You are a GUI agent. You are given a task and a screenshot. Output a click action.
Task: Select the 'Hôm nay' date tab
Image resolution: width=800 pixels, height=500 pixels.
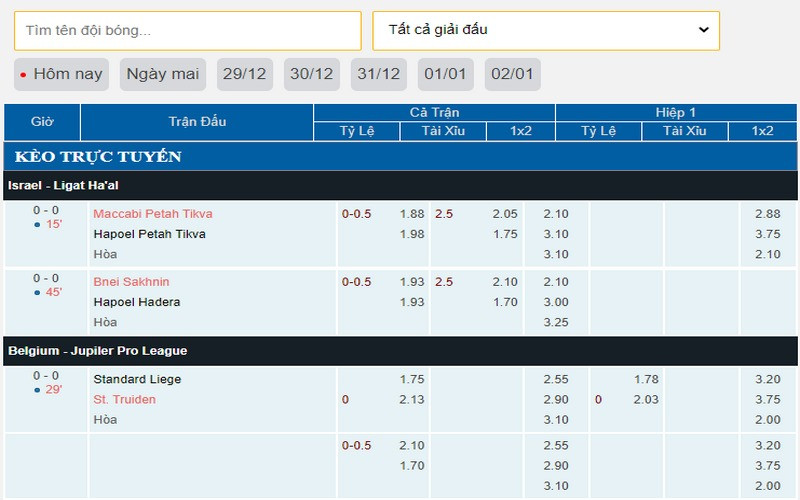pos(62,74)
